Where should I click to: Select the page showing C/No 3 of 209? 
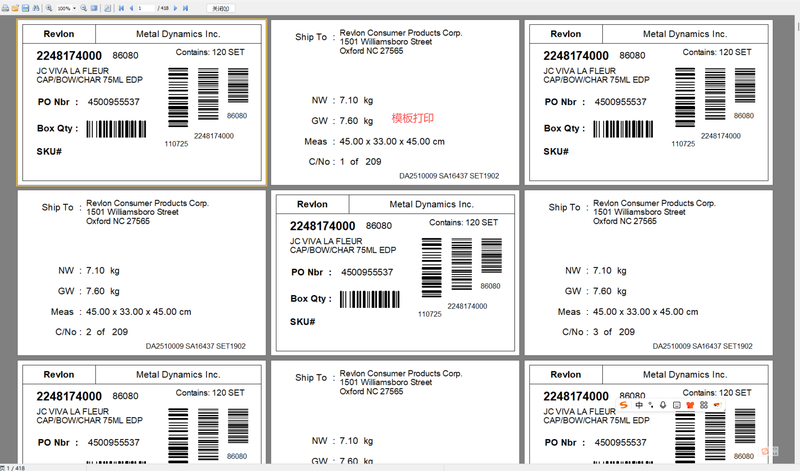point(648,272)
